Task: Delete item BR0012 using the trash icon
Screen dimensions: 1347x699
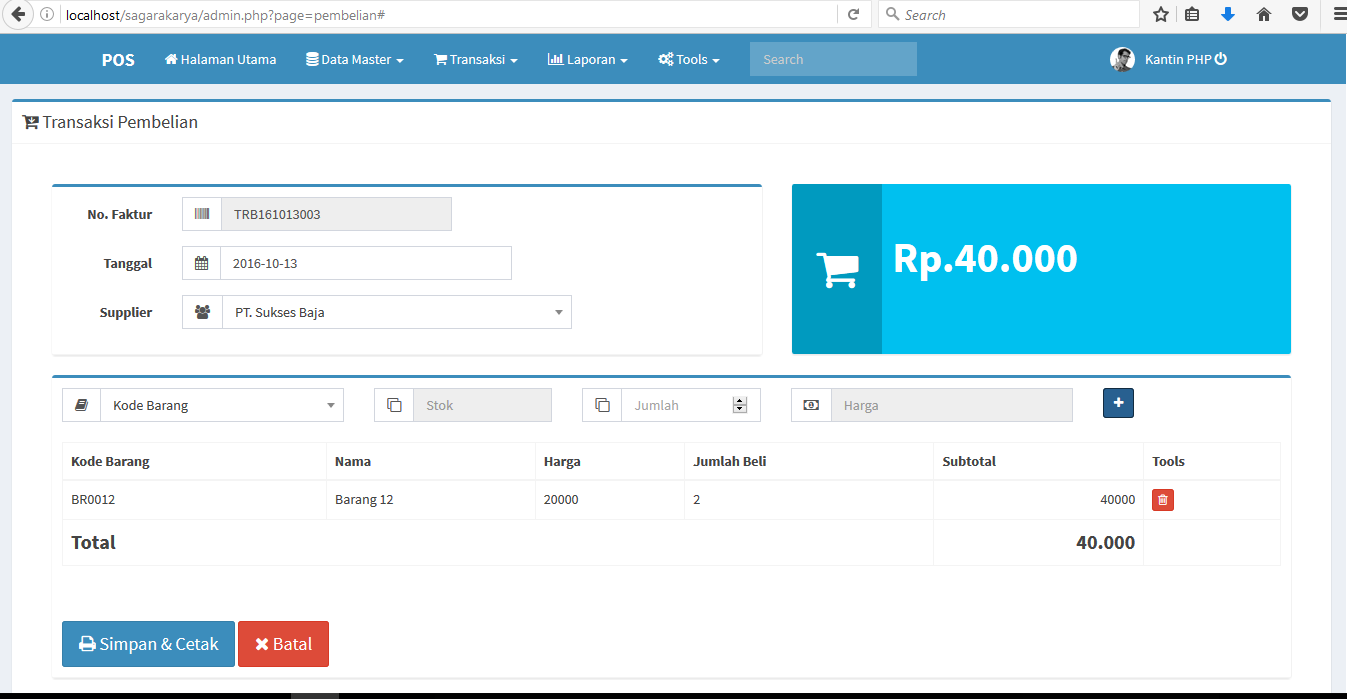Action: (x=1162, y=498)
